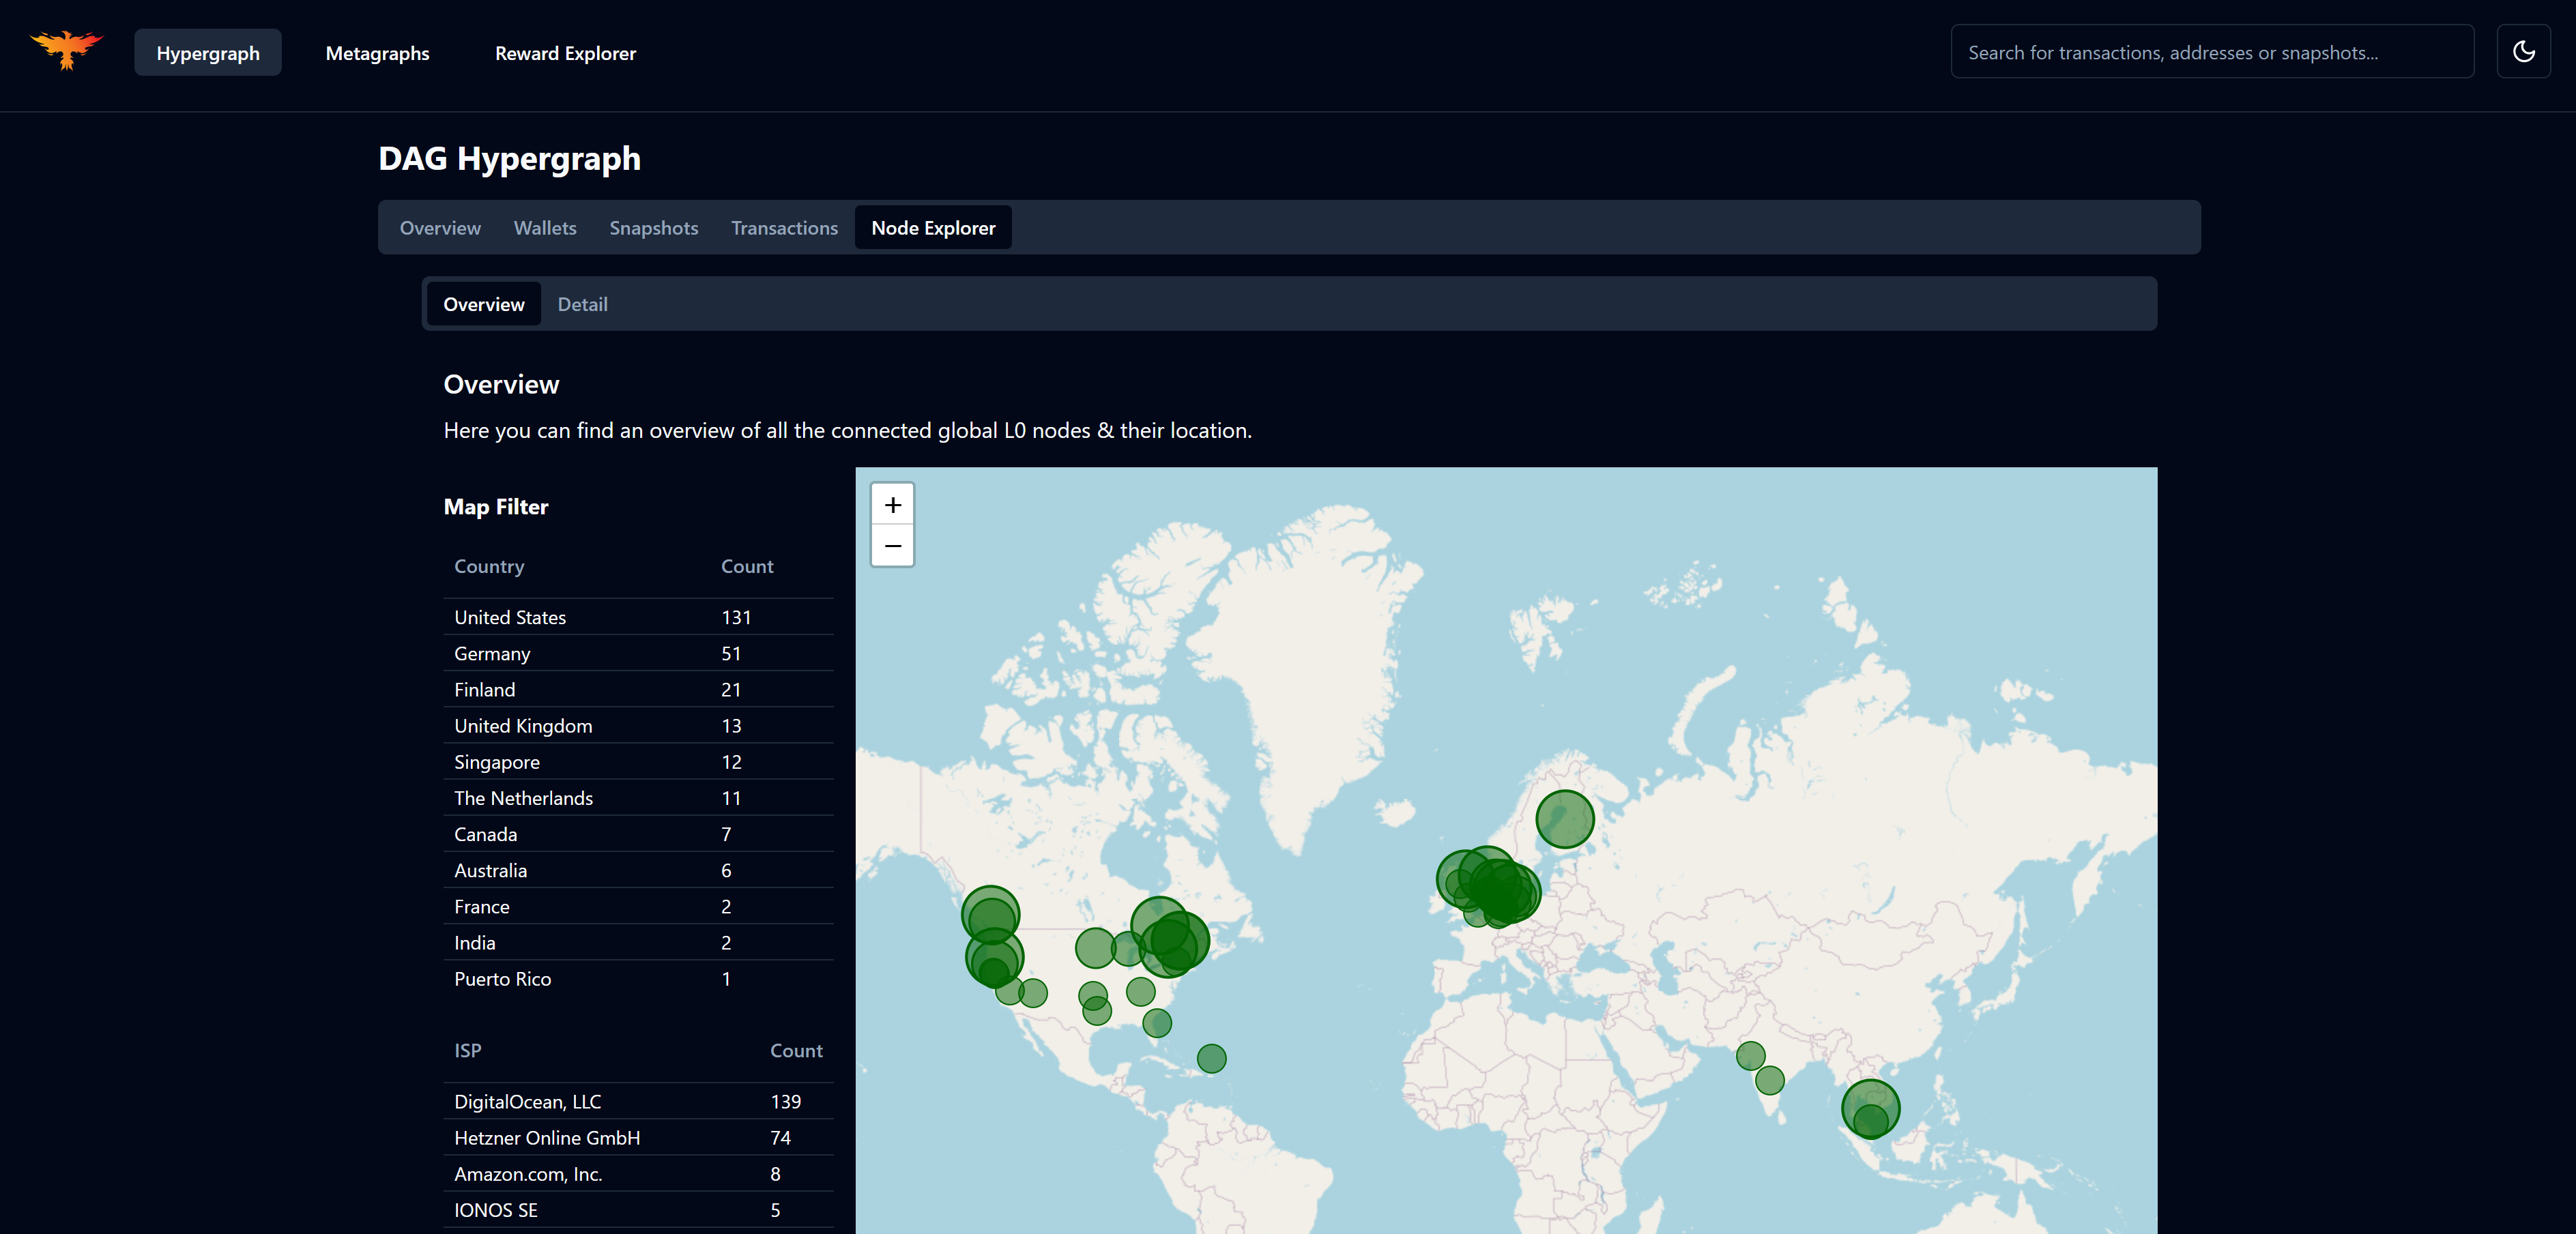Click the phoenix logo icon

pos(66,50)
